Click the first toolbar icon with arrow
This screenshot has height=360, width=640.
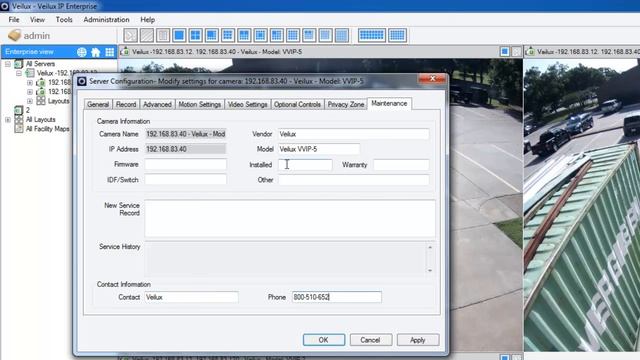point(131,36)
